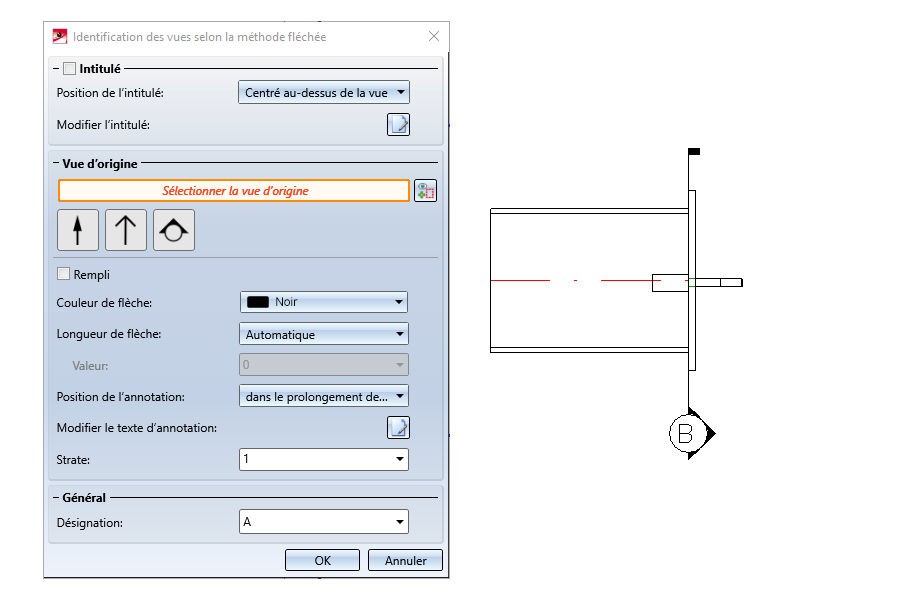Click the B view marker in drawing

pos(685,433)
